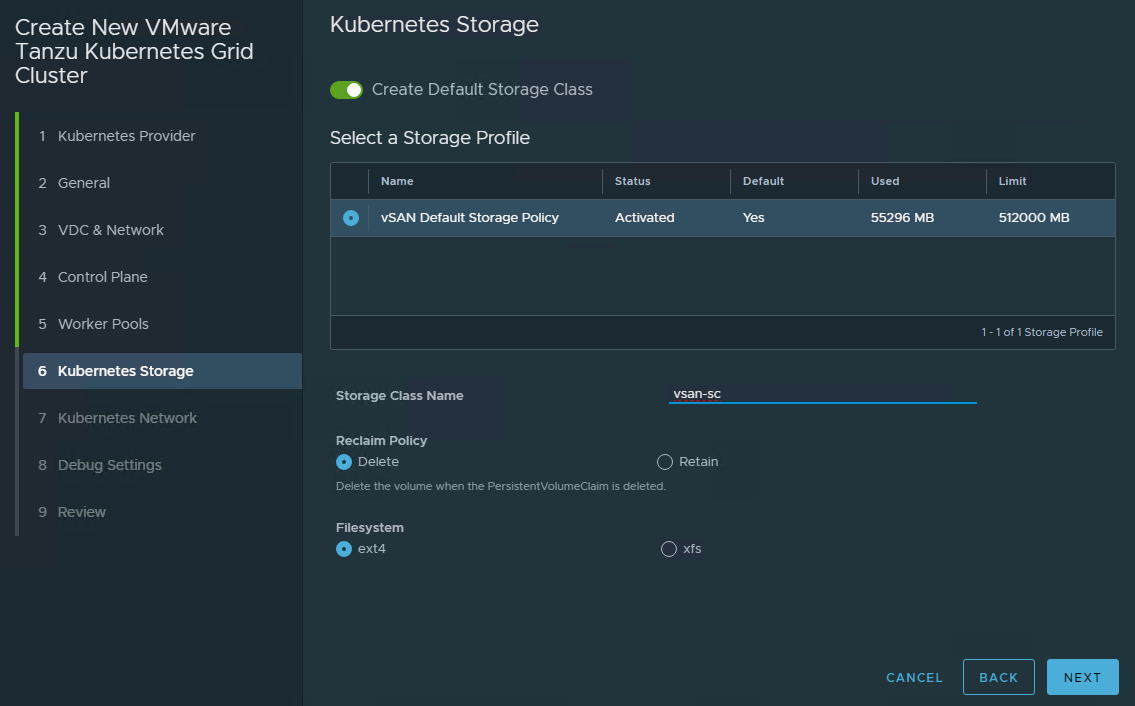This screenshot has height=706, width=1135.
Task: Navigate to the Control Plane step
Action: click(x=102, y=277)
